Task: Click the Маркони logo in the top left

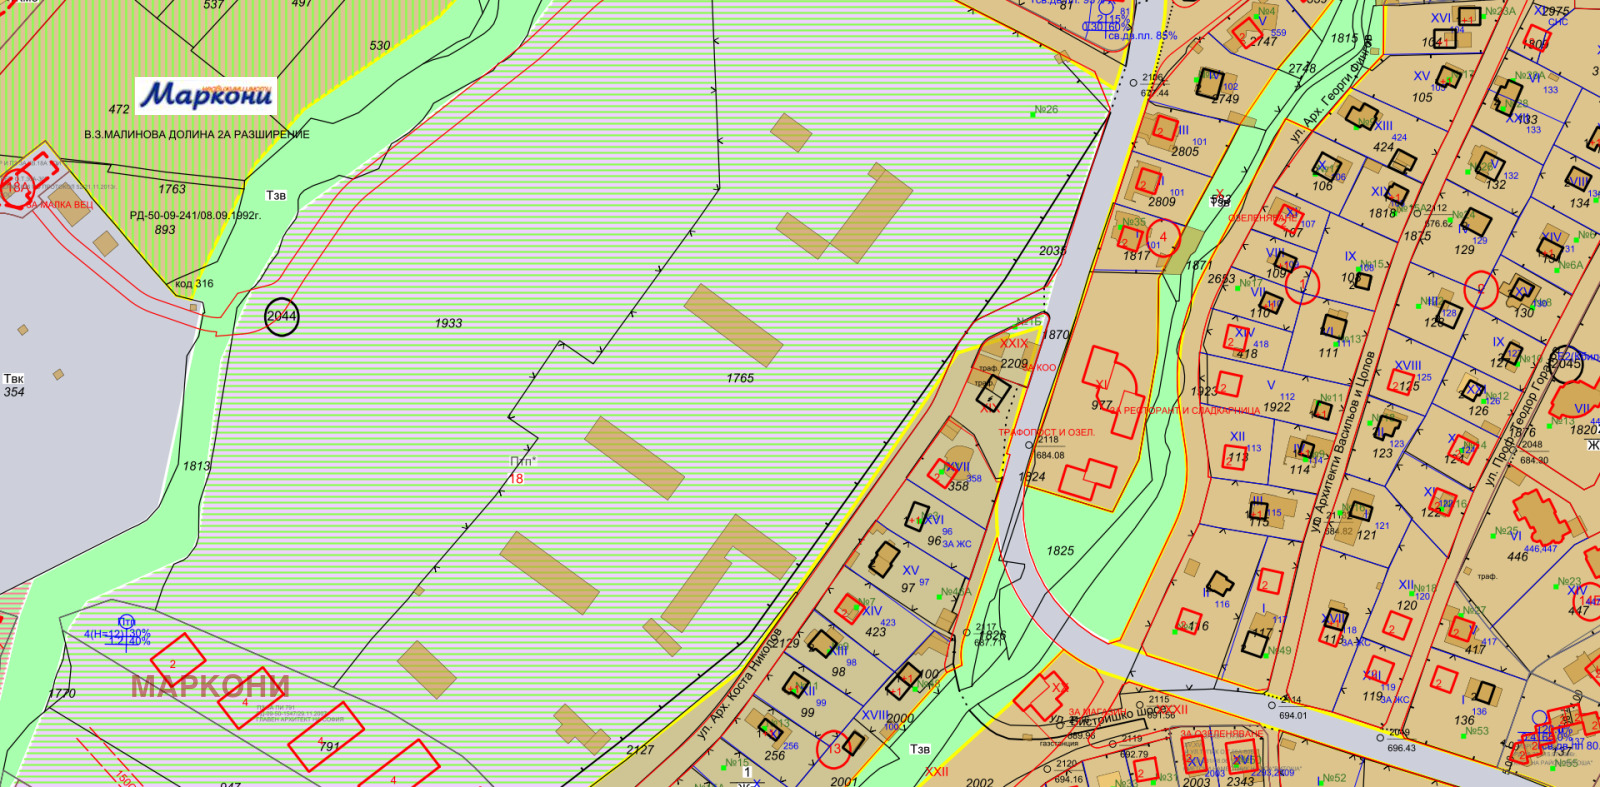Action: (x=205, y=95)
